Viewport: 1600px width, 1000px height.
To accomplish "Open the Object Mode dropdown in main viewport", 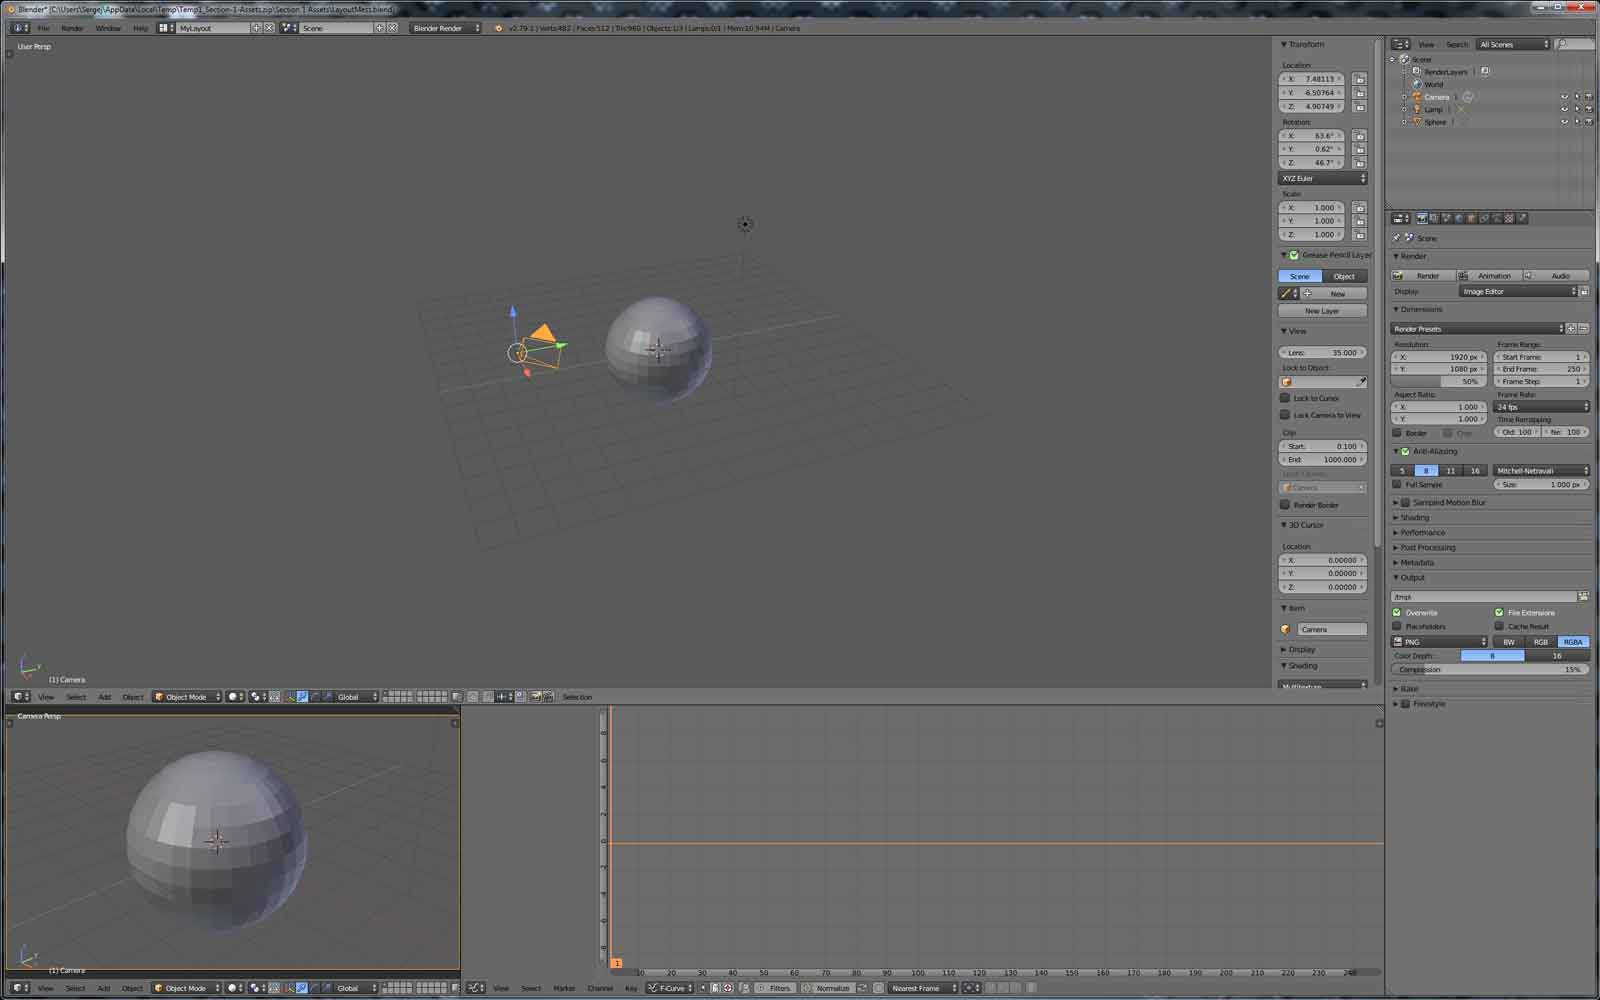I will pyautogui.click(x=186, y=697).
